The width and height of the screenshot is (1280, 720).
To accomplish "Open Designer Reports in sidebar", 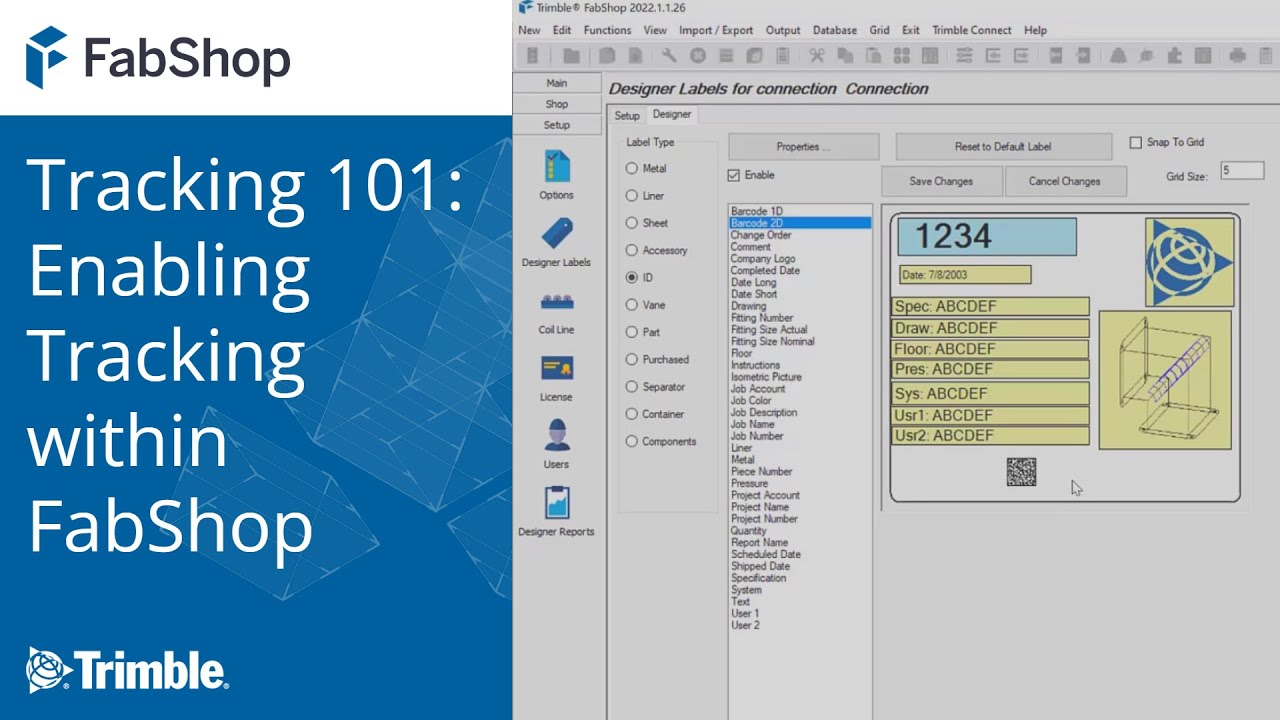I will tap(557, 512).
